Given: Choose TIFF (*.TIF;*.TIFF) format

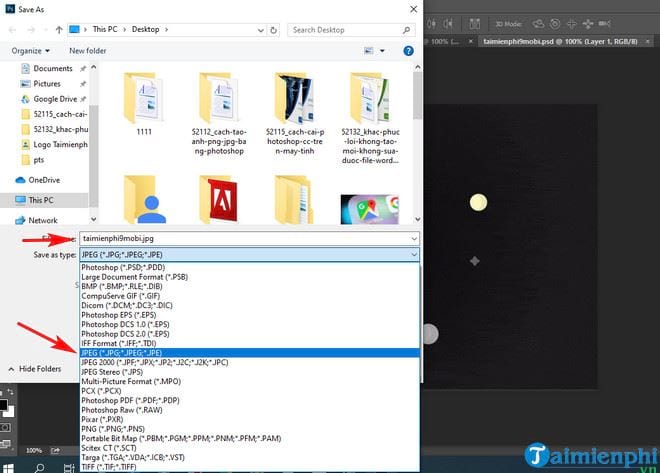Looking at the screenshot, I should [x=250, y=467].
